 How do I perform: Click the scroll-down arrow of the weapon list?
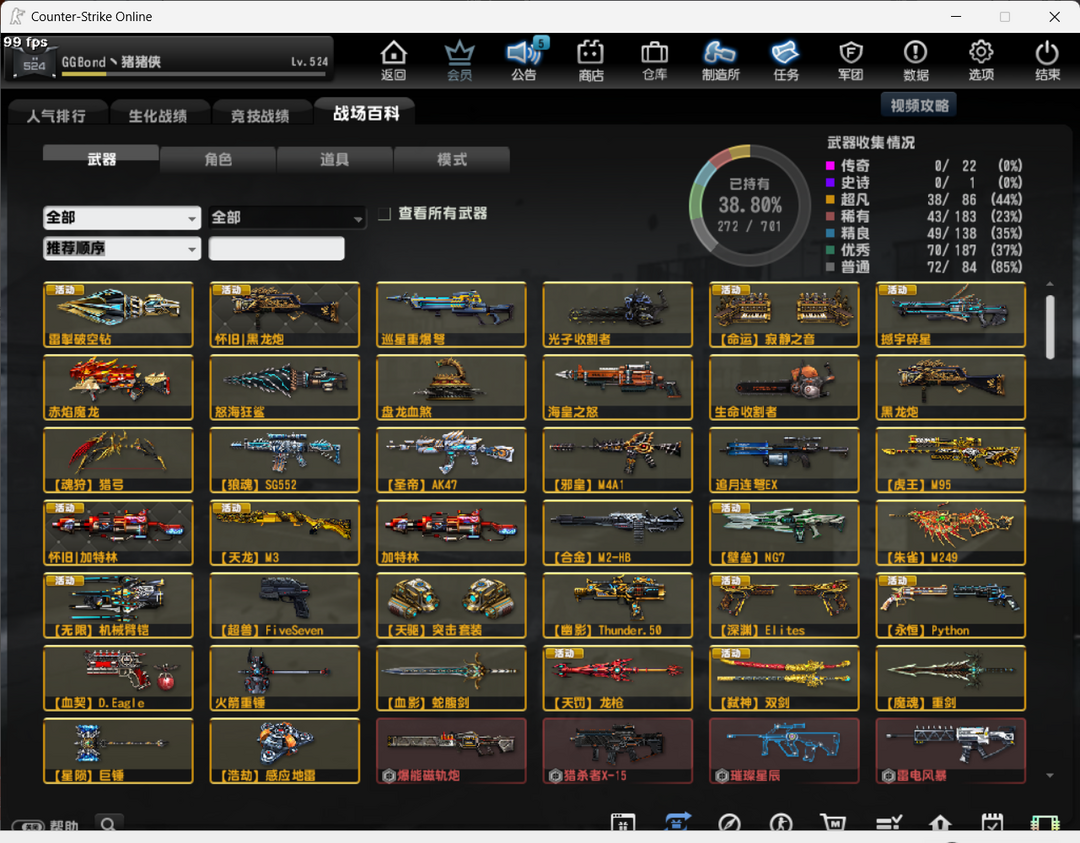1050,776
